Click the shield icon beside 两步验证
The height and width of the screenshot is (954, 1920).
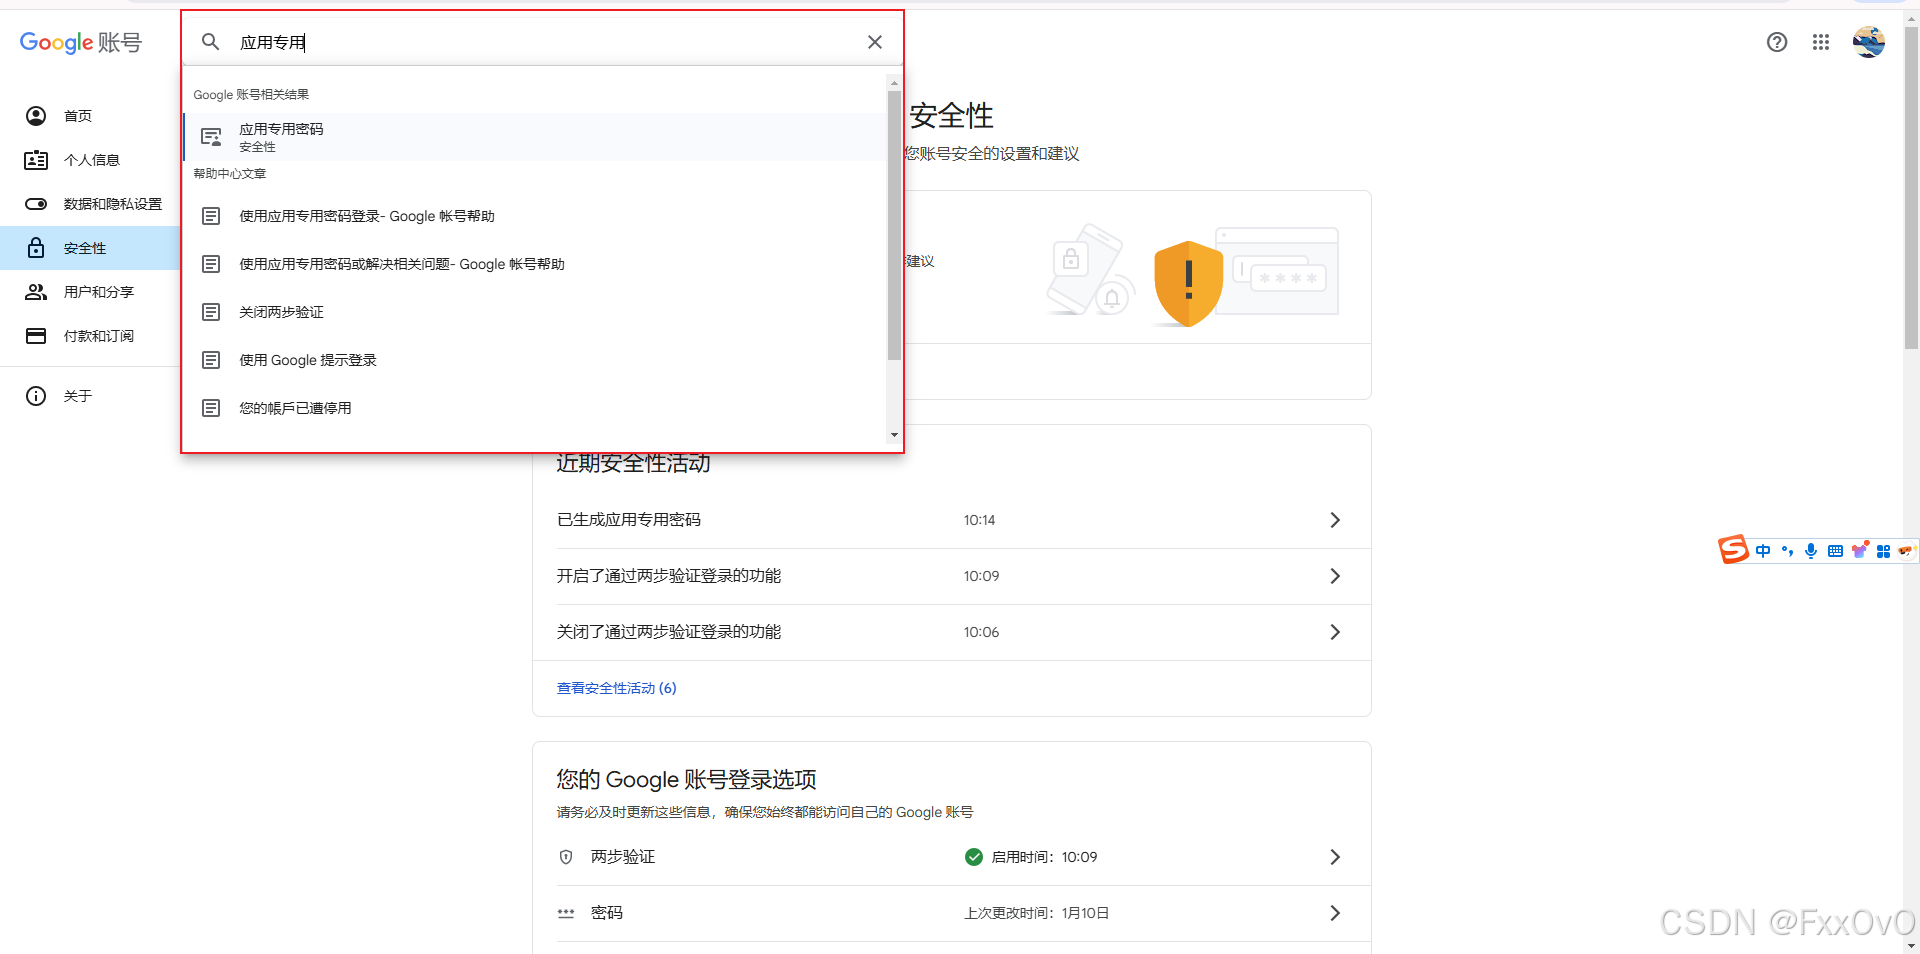coord(566,857)
